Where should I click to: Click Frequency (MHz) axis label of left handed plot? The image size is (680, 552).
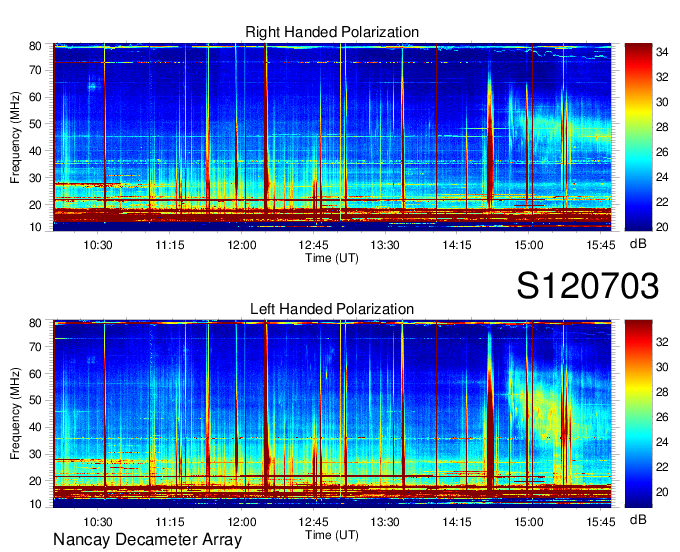(x=15, y=414)
